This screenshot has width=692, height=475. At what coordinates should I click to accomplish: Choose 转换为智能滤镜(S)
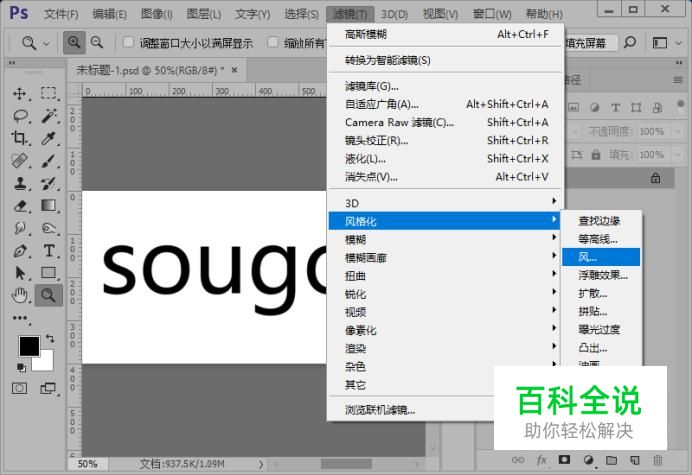pos(446,60)
